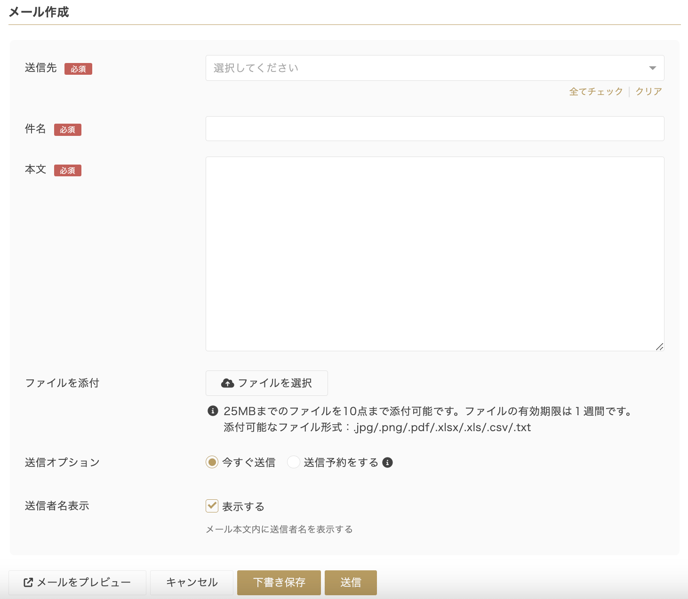
Task: Click the external link icon on メールをプレビュー
Action: point(28,582)
